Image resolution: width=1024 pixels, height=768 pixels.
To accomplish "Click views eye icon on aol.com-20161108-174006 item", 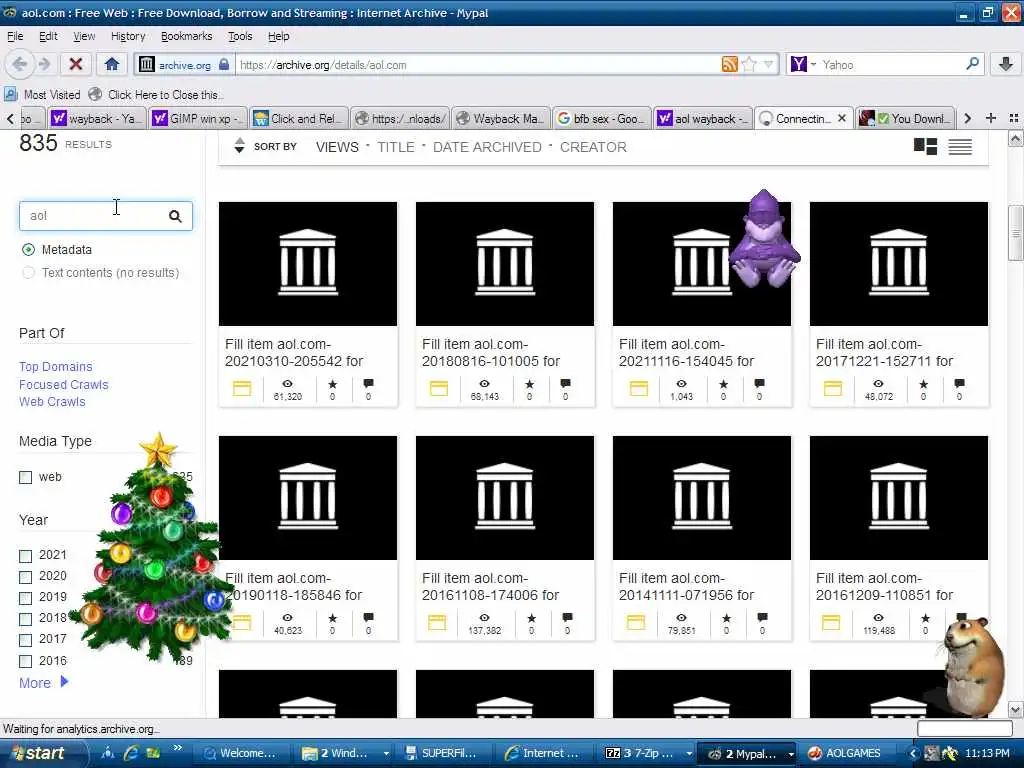I will 484,618.
